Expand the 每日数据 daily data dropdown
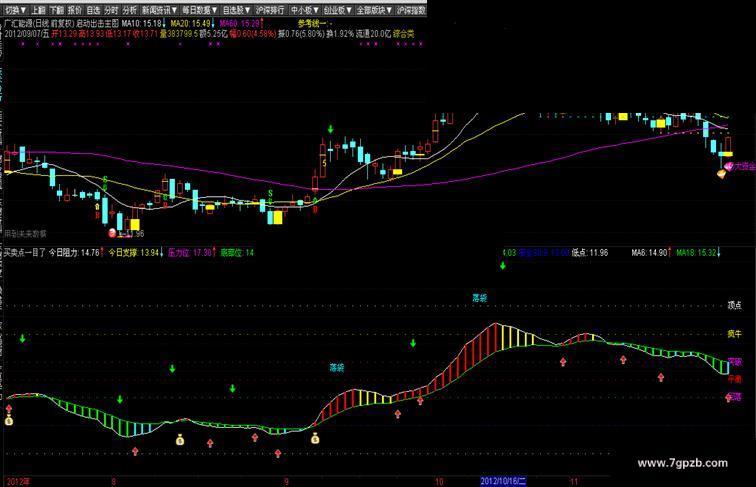This screenshot has height=487, width=756. point(200,10)
